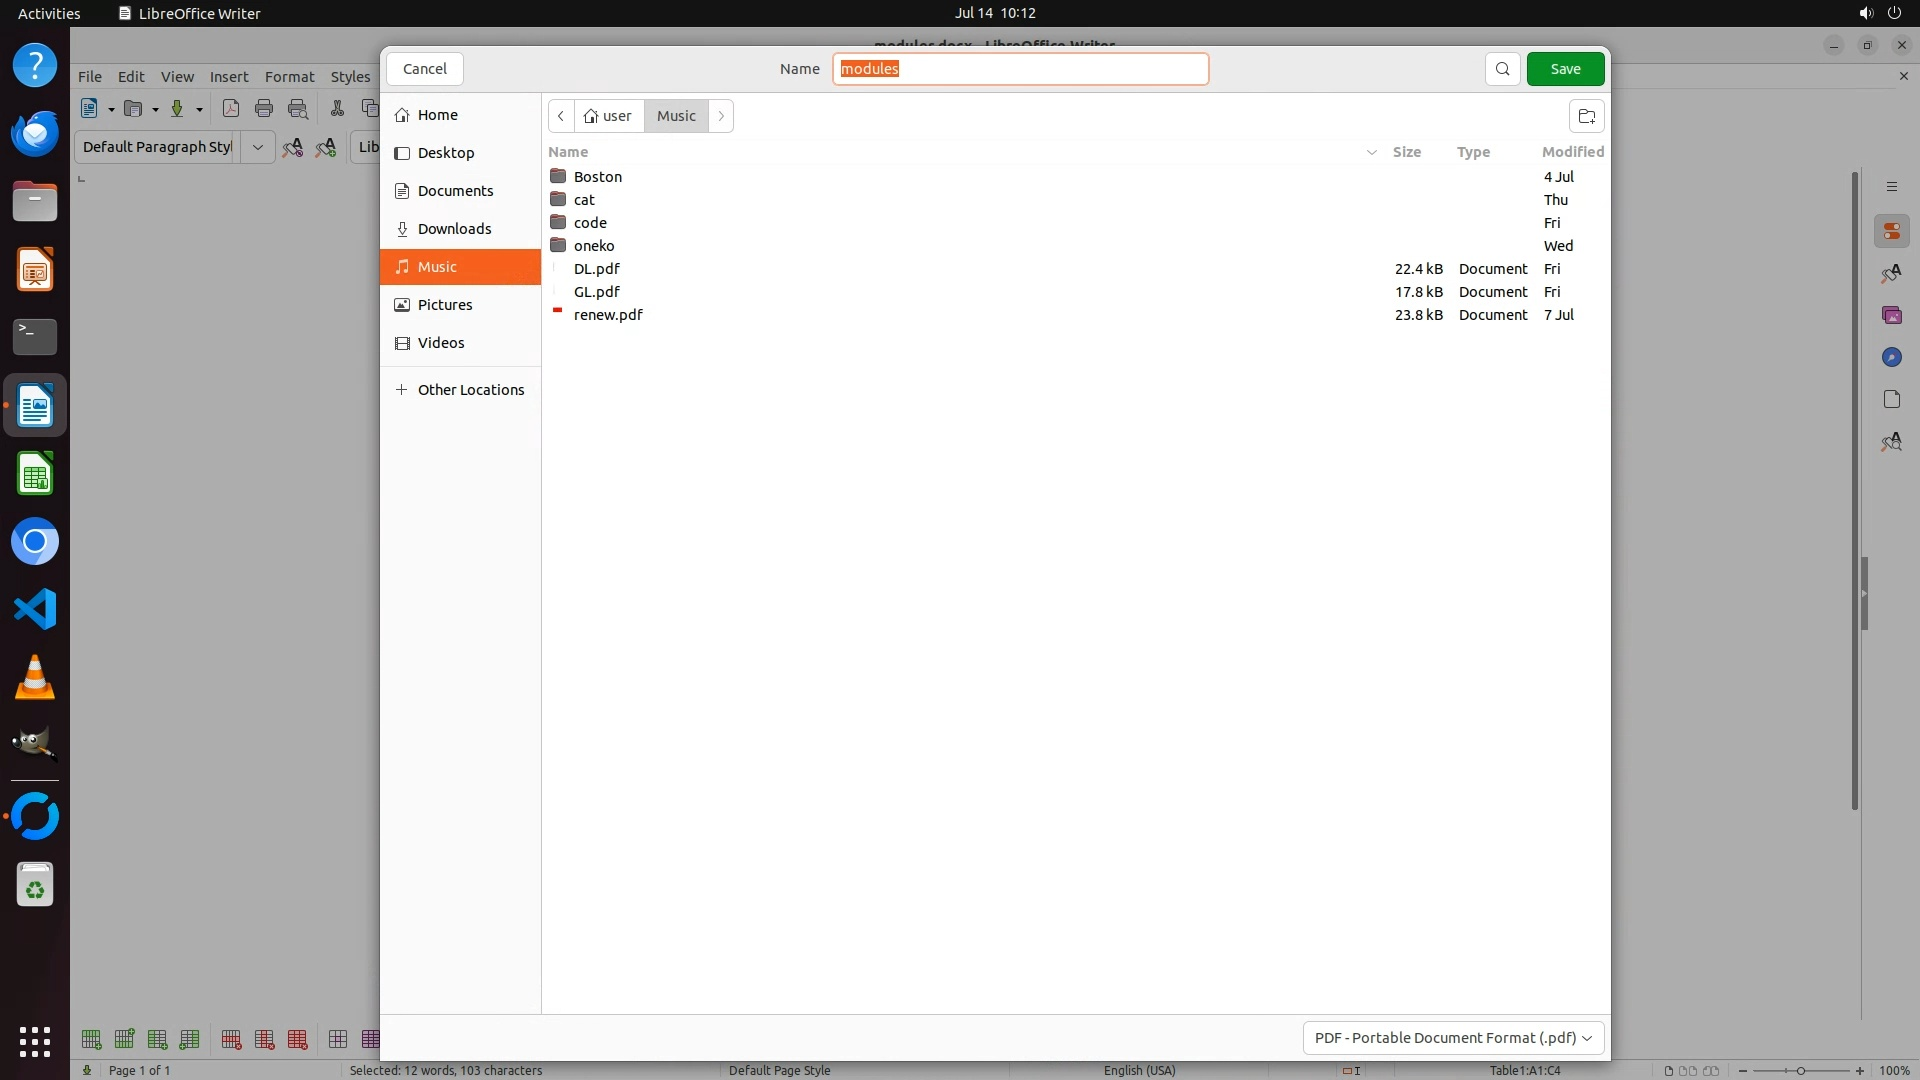Select Downloads in the places sidebar
The height and width of the screenshot is (1080, 1920).
tap(454, 229)
